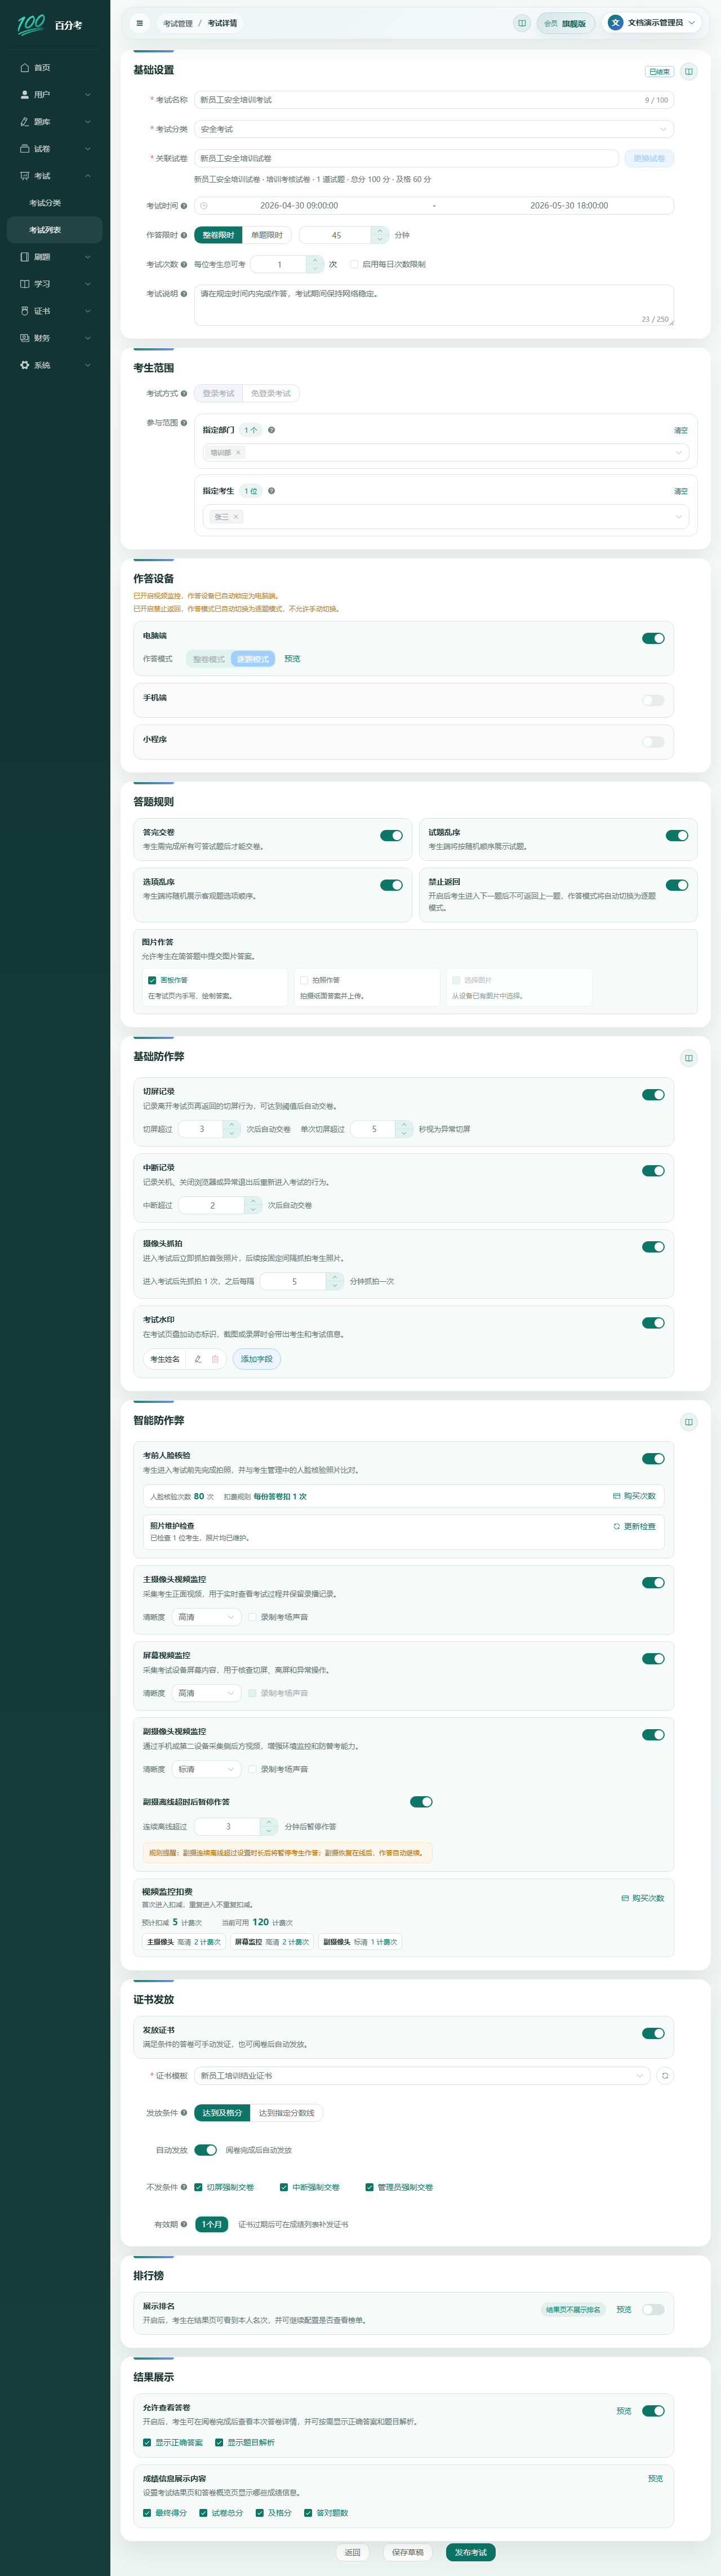Open the guide icon in 基础防作弊 section
The height and width of the screenshot is (2576, 721).
tap(689, 1058)
